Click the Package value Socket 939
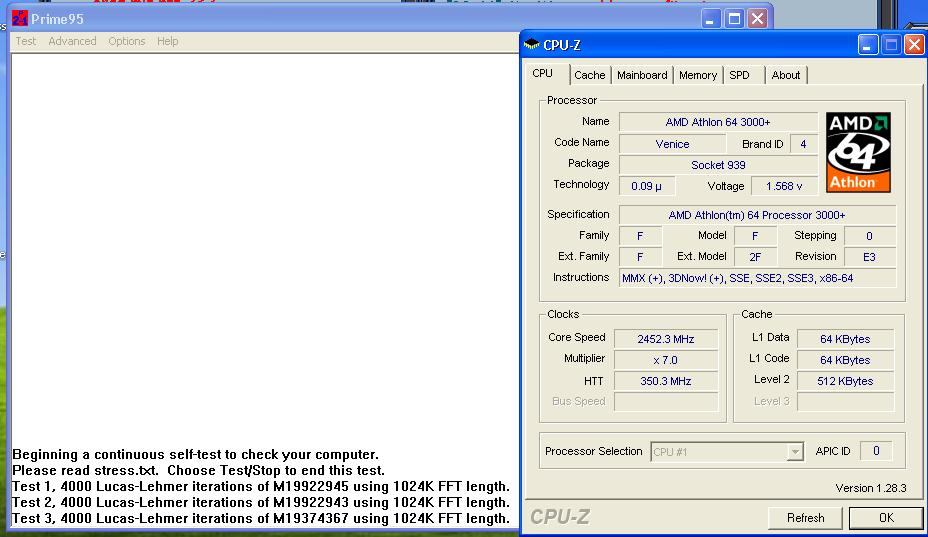The width and height of the screenshot is (928, 537). click(718, 165)
